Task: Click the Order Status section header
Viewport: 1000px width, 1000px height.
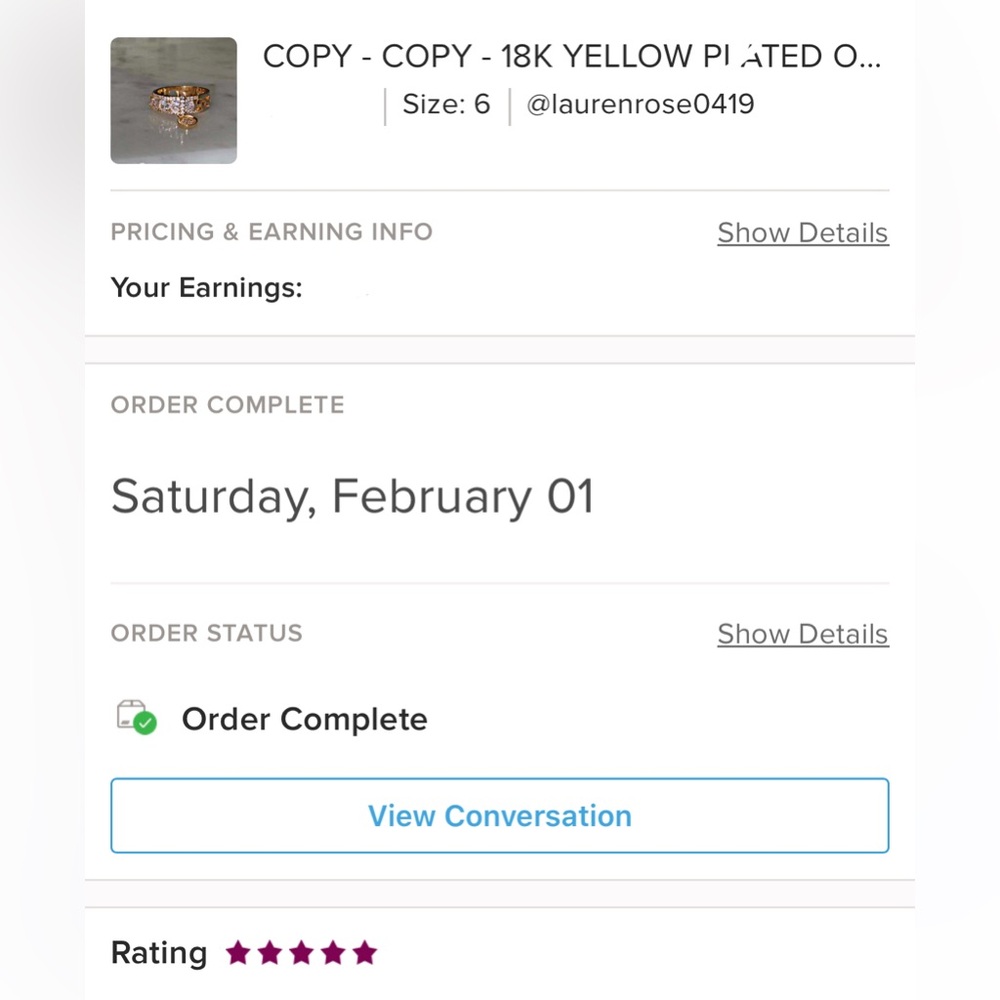Action: (207, 633)
